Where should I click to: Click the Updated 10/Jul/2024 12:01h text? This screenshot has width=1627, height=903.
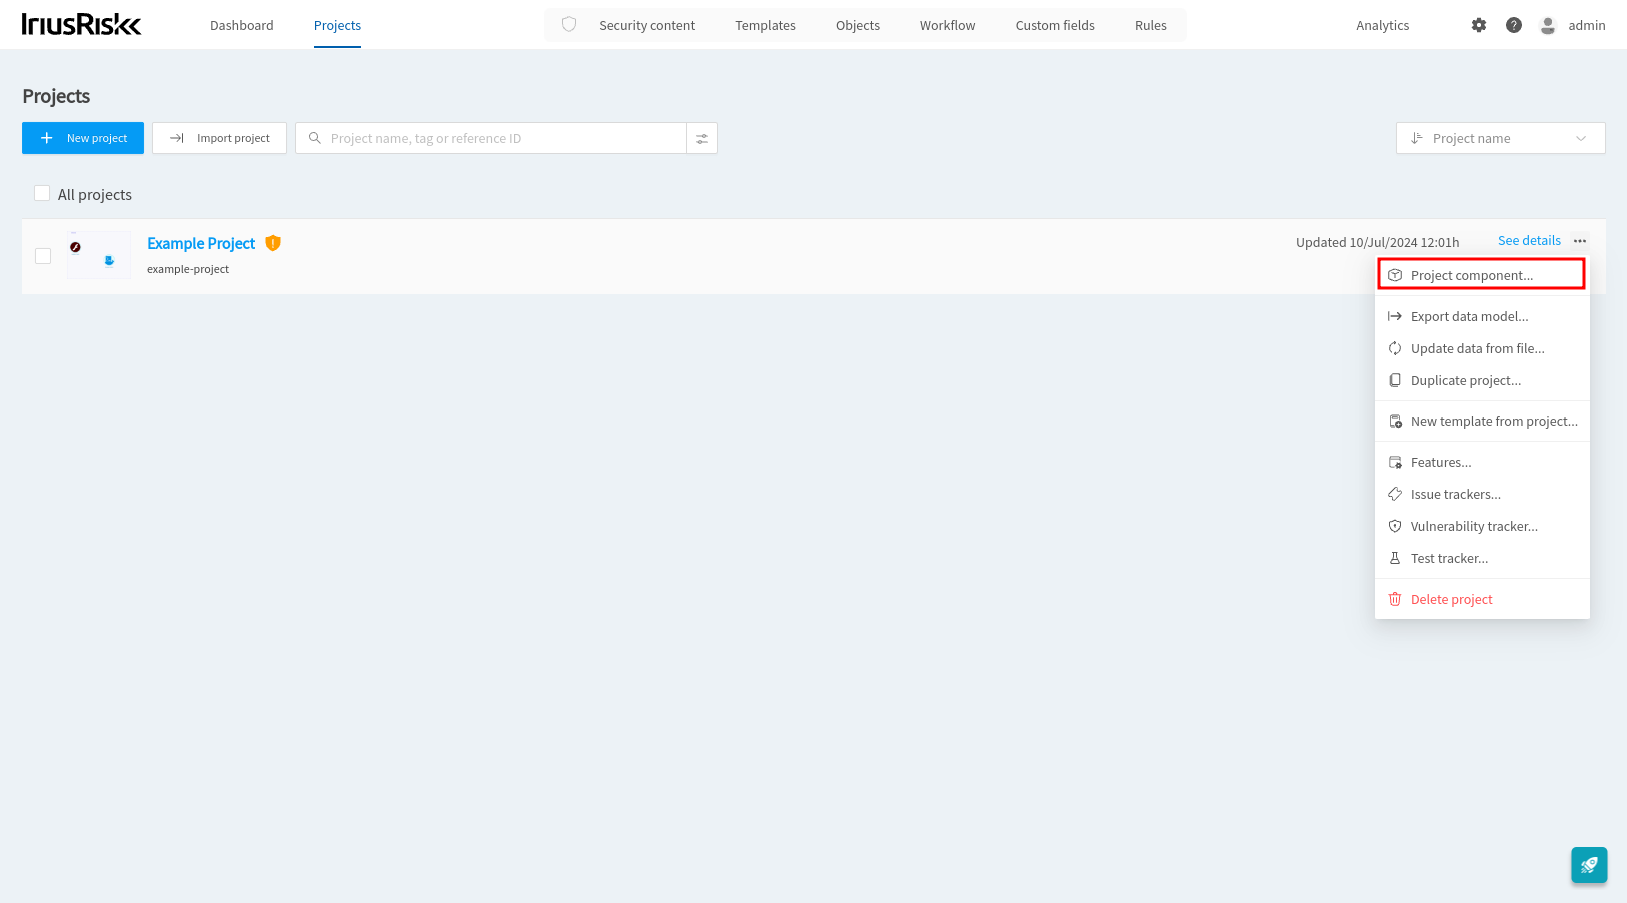[1377, 242]
